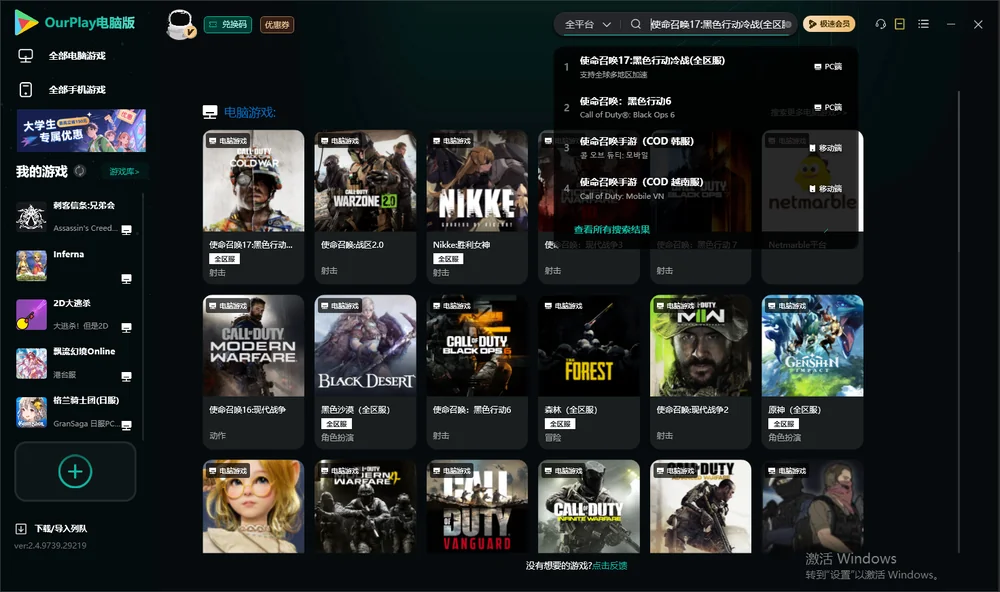Choose suggestion 使命召唤手游 (COD 韩服)

click(705, 147)
